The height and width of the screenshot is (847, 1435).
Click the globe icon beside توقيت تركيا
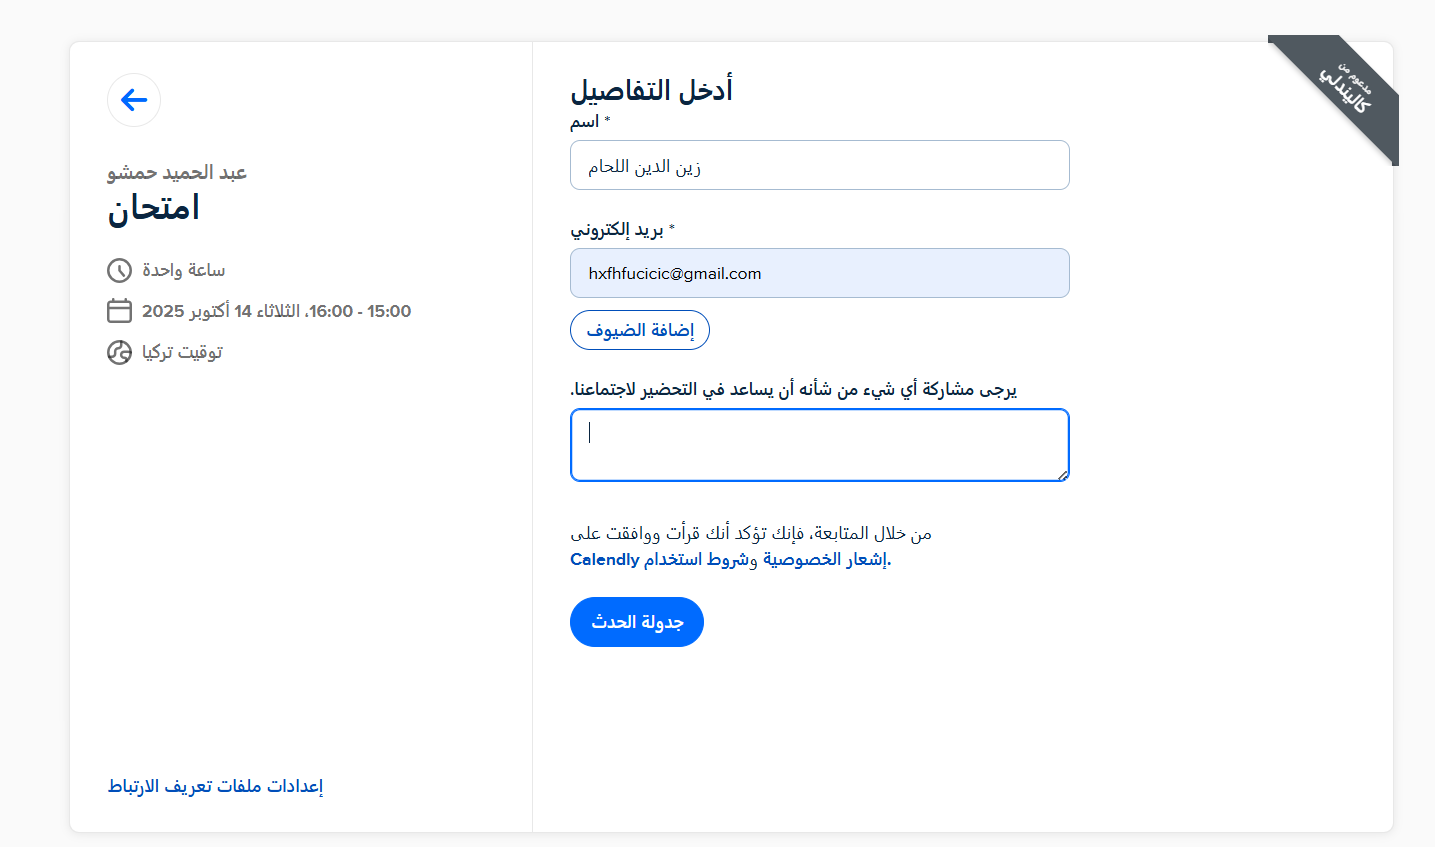(x=119, y=352)
